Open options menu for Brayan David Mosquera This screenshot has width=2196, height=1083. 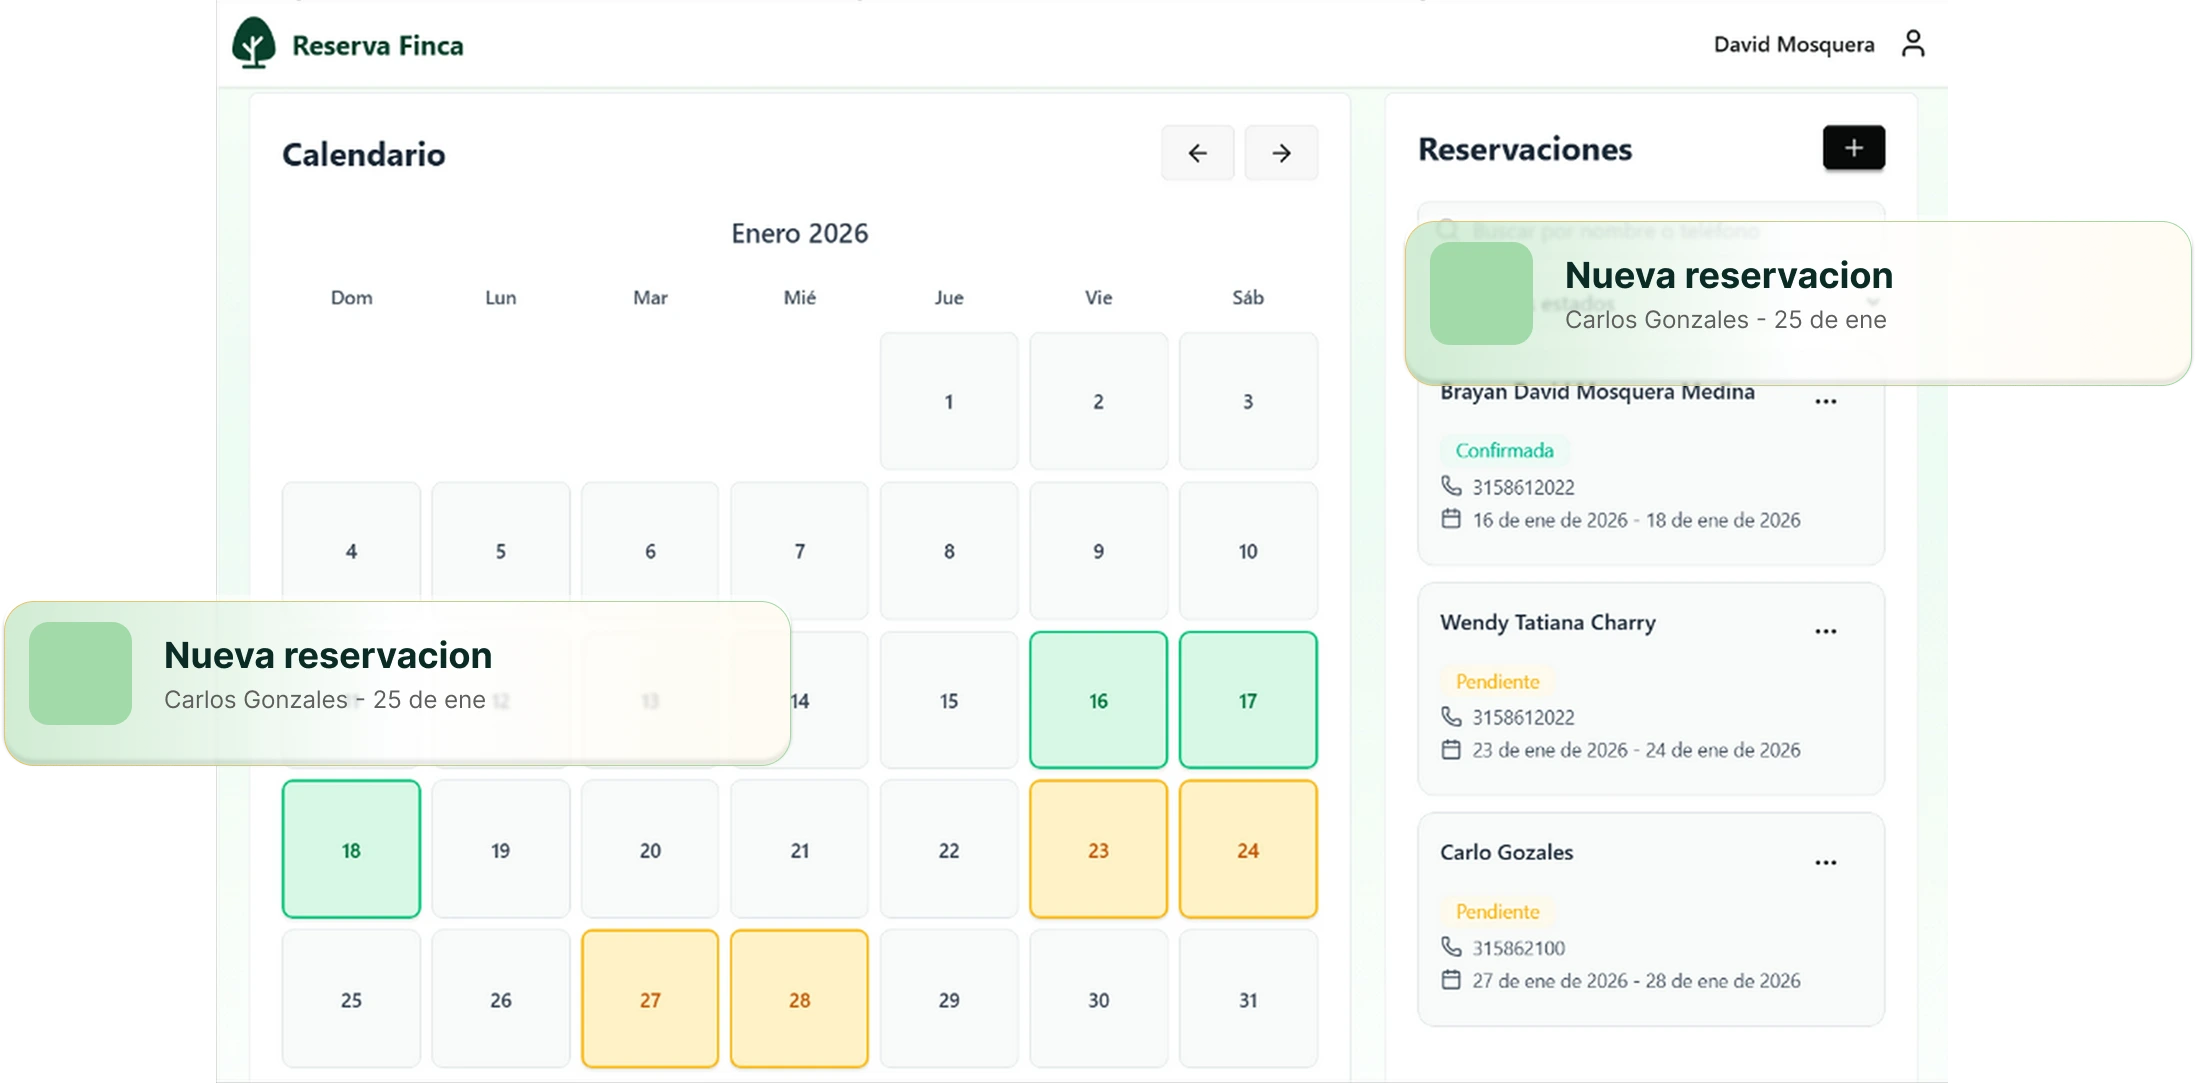(x=1825, y=402)
